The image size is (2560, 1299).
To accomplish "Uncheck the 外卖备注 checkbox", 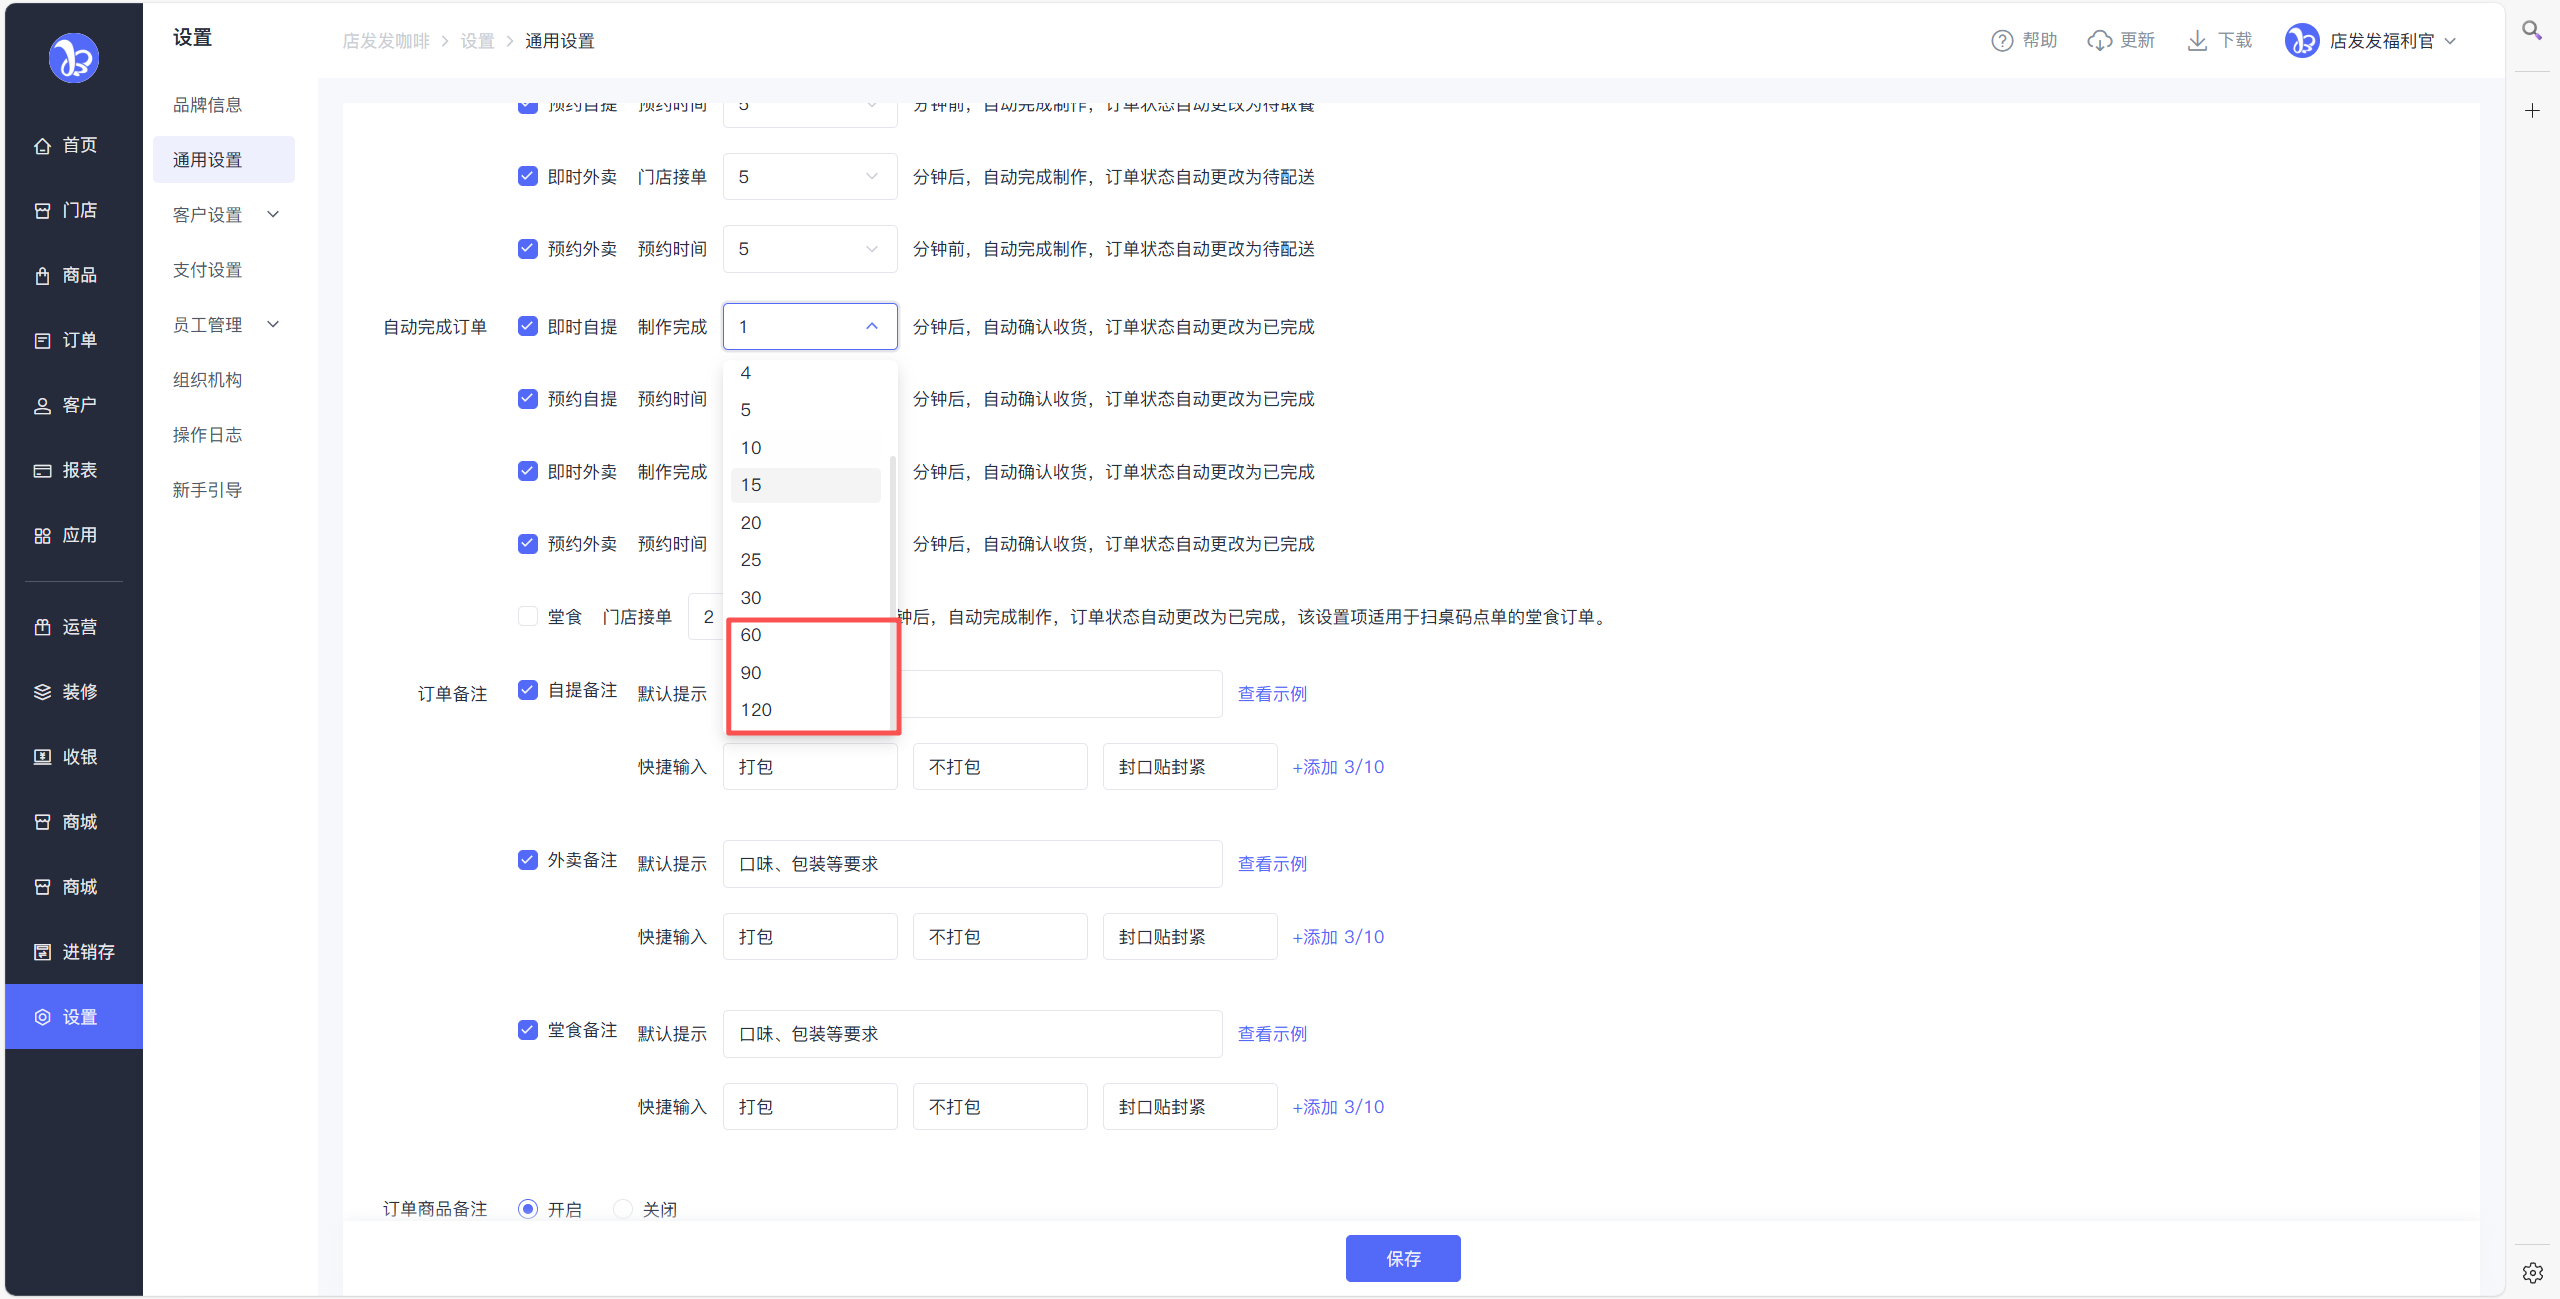I will [x=528, y=860].
